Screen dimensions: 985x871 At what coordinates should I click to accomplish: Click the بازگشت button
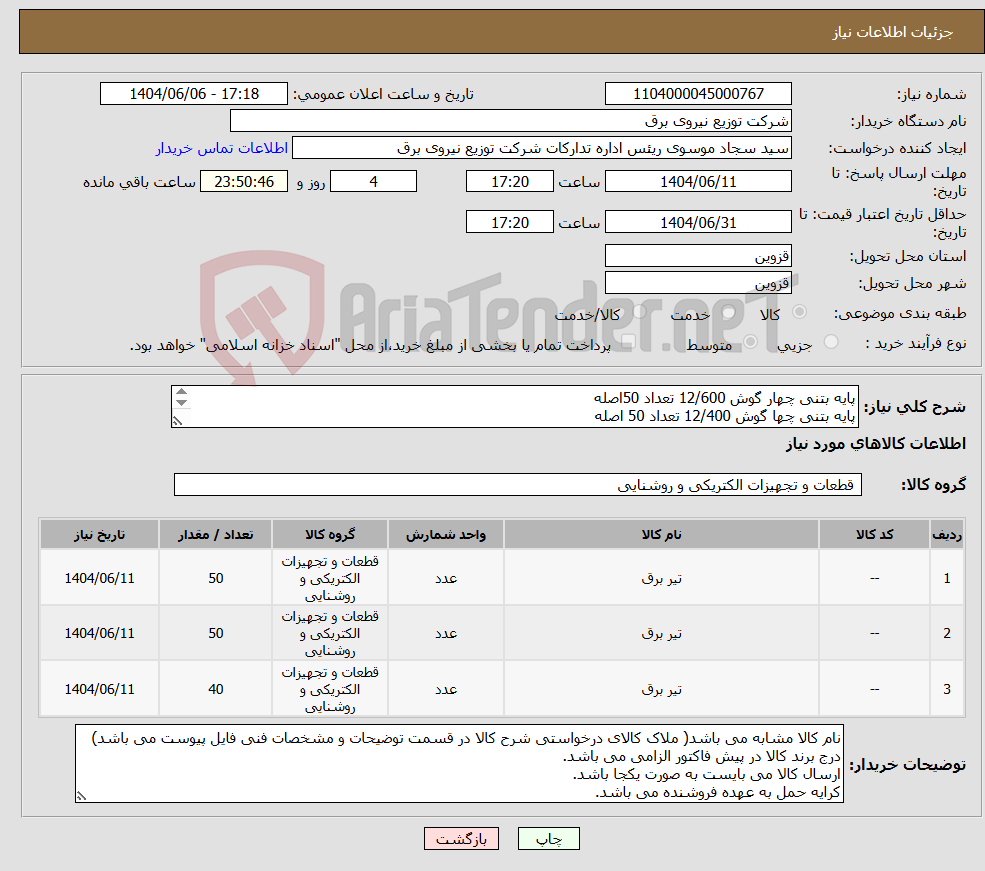tap(460, 838)
